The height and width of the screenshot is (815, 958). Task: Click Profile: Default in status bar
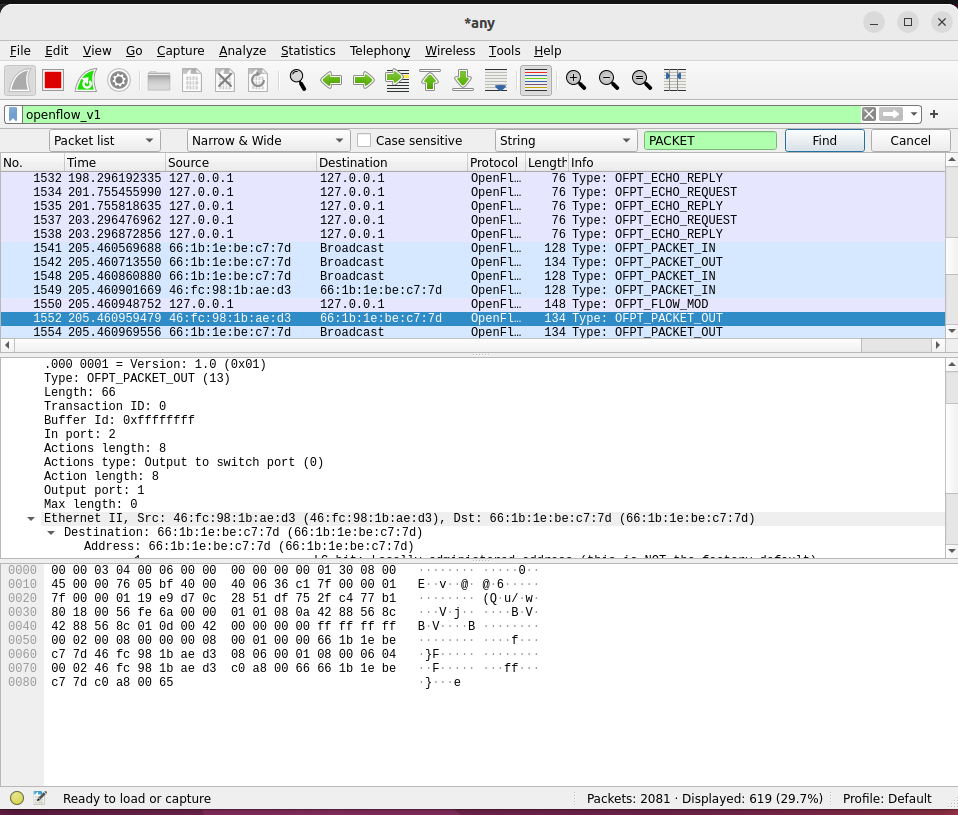(x=887, y=799)
